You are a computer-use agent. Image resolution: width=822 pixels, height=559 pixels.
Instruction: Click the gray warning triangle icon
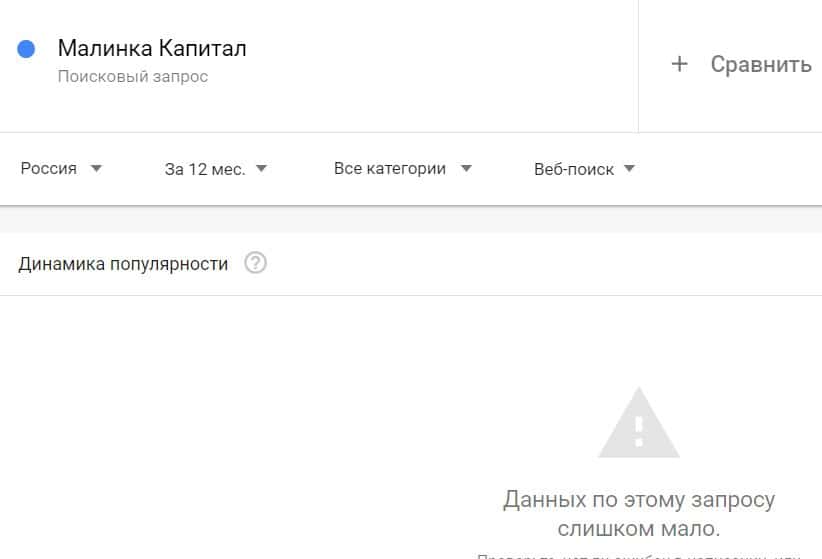coord(638,424)
